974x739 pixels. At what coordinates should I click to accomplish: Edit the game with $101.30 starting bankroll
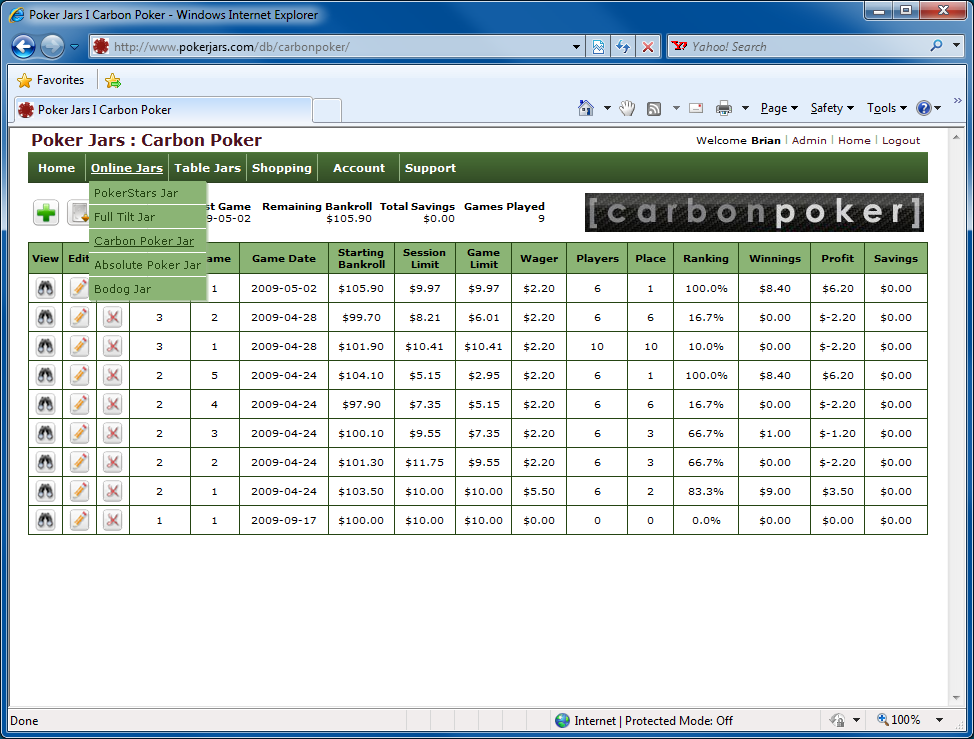pyautogui.click(x=79, y=462)
